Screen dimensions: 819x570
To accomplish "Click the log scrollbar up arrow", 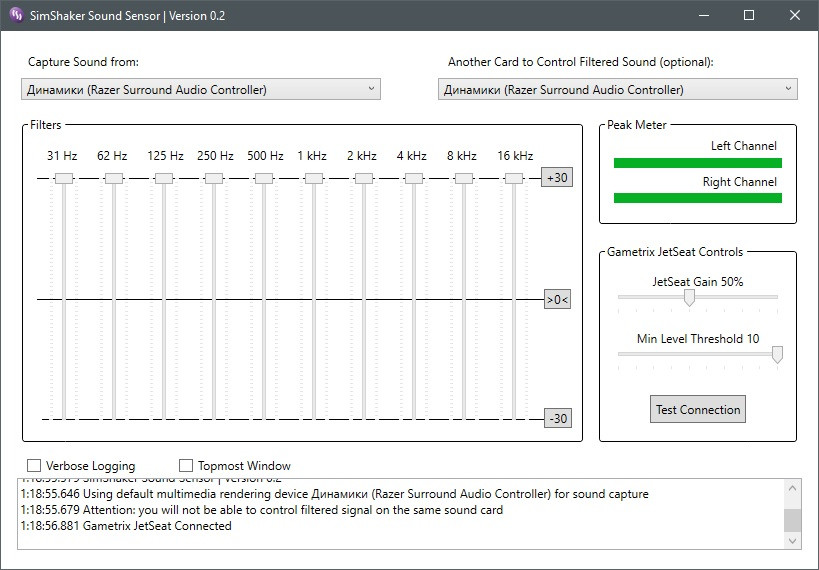I will [x=792, y=487].
